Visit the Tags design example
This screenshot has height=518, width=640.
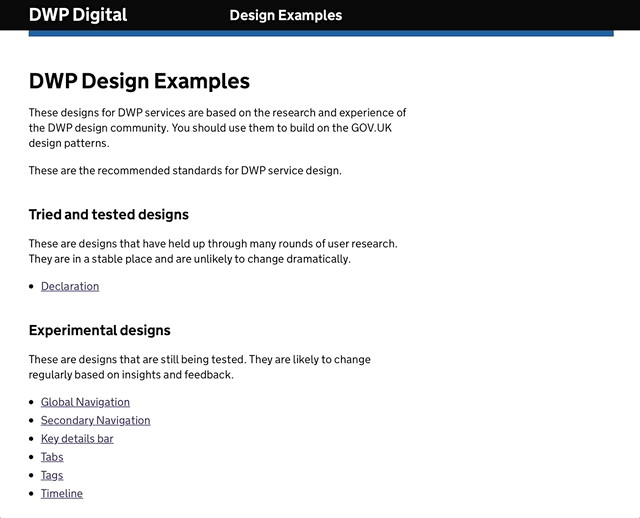click(52, 476)
